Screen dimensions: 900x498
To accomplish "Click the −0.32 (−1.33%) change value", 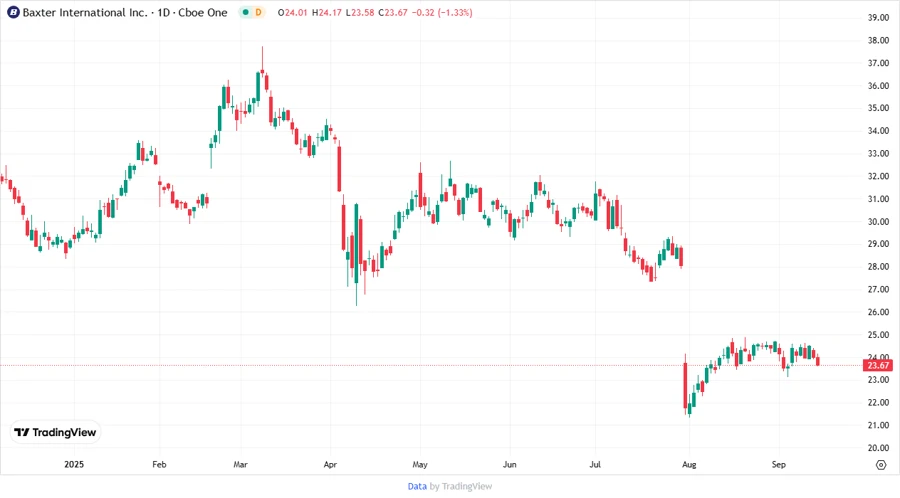I will (x=442, y=12).
